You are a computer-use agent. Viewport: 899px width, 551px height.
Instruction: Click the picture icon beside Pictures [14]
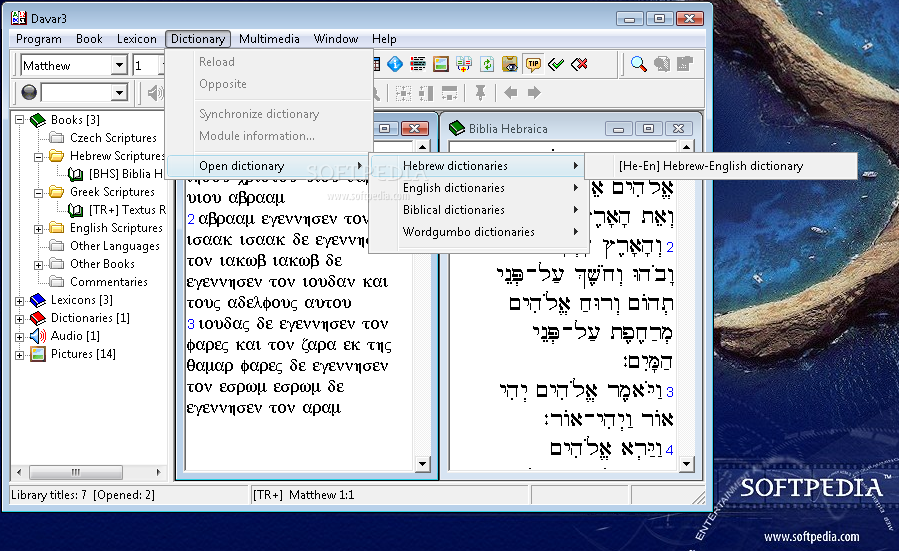pos(38,354)
